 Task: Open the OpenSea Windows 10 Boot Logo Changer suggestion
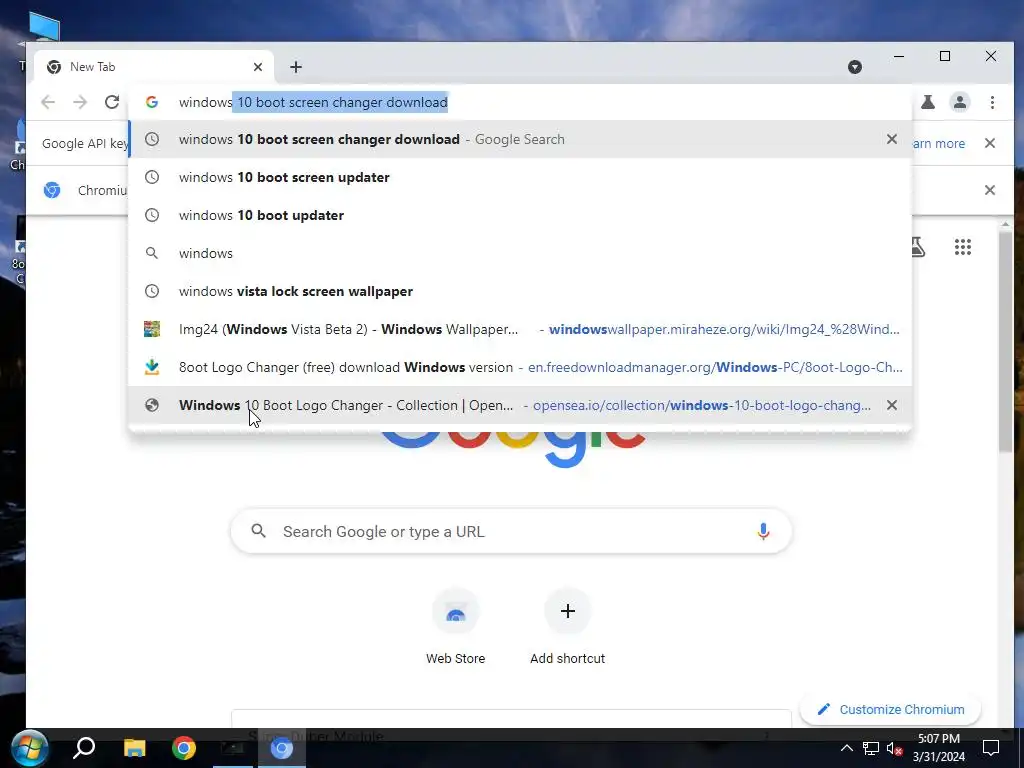[x=520, y=405]
